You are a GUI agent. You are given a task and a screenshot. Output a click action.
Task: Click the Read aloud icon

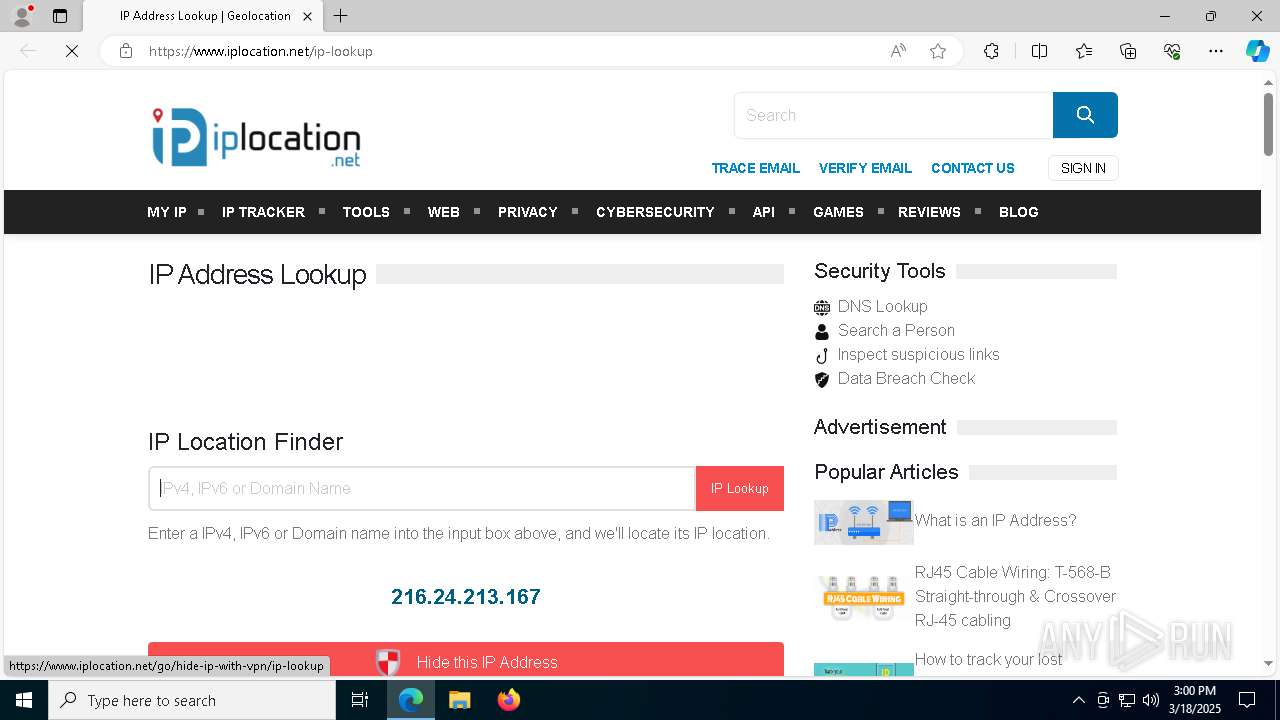[x=898, y=51]
